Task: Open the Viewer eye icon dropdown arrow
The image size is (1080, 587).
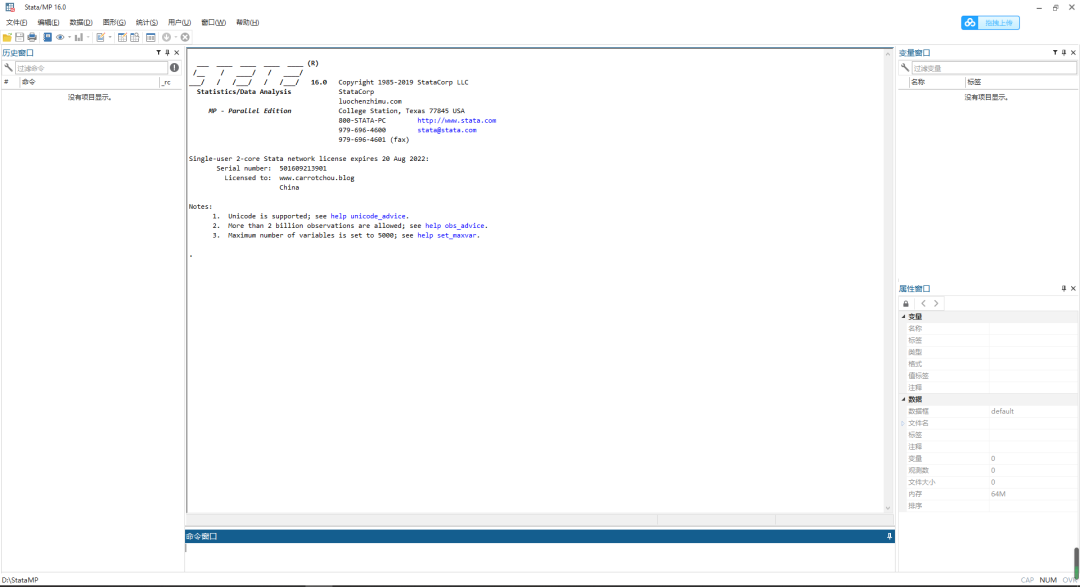Action: tap(70, 37)
